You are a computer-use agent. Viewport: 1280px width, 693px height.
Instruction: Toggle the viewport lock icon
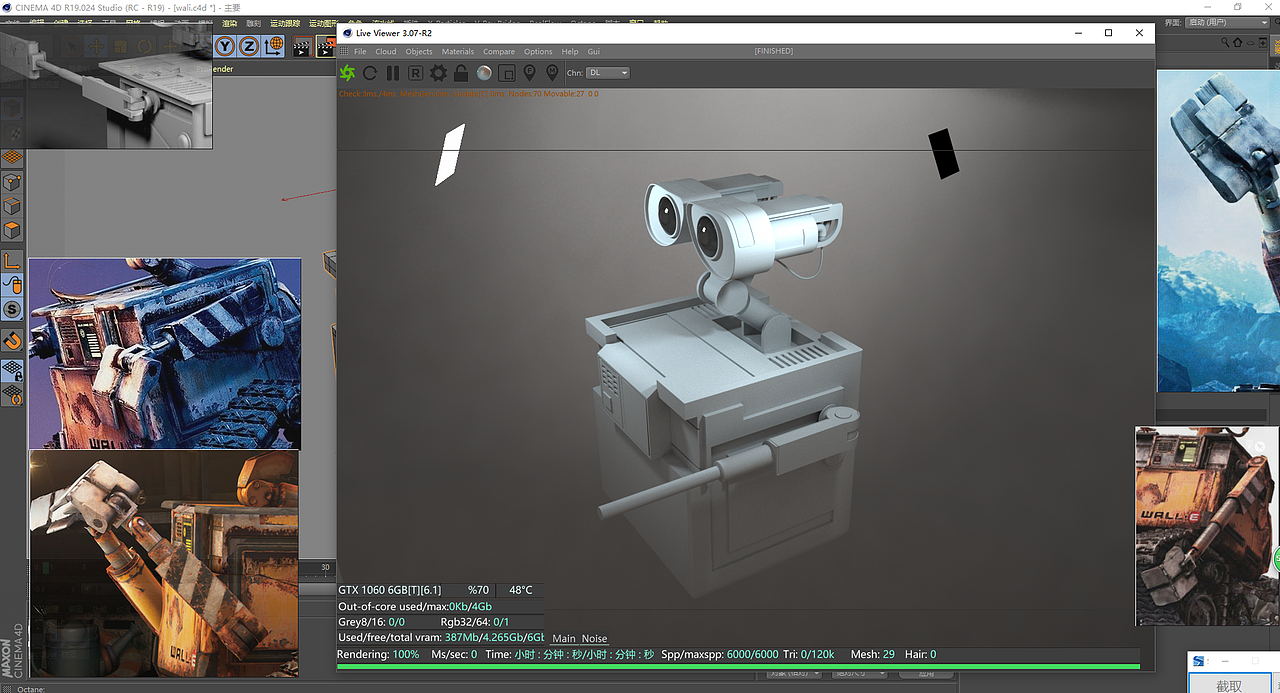point(461,72)
